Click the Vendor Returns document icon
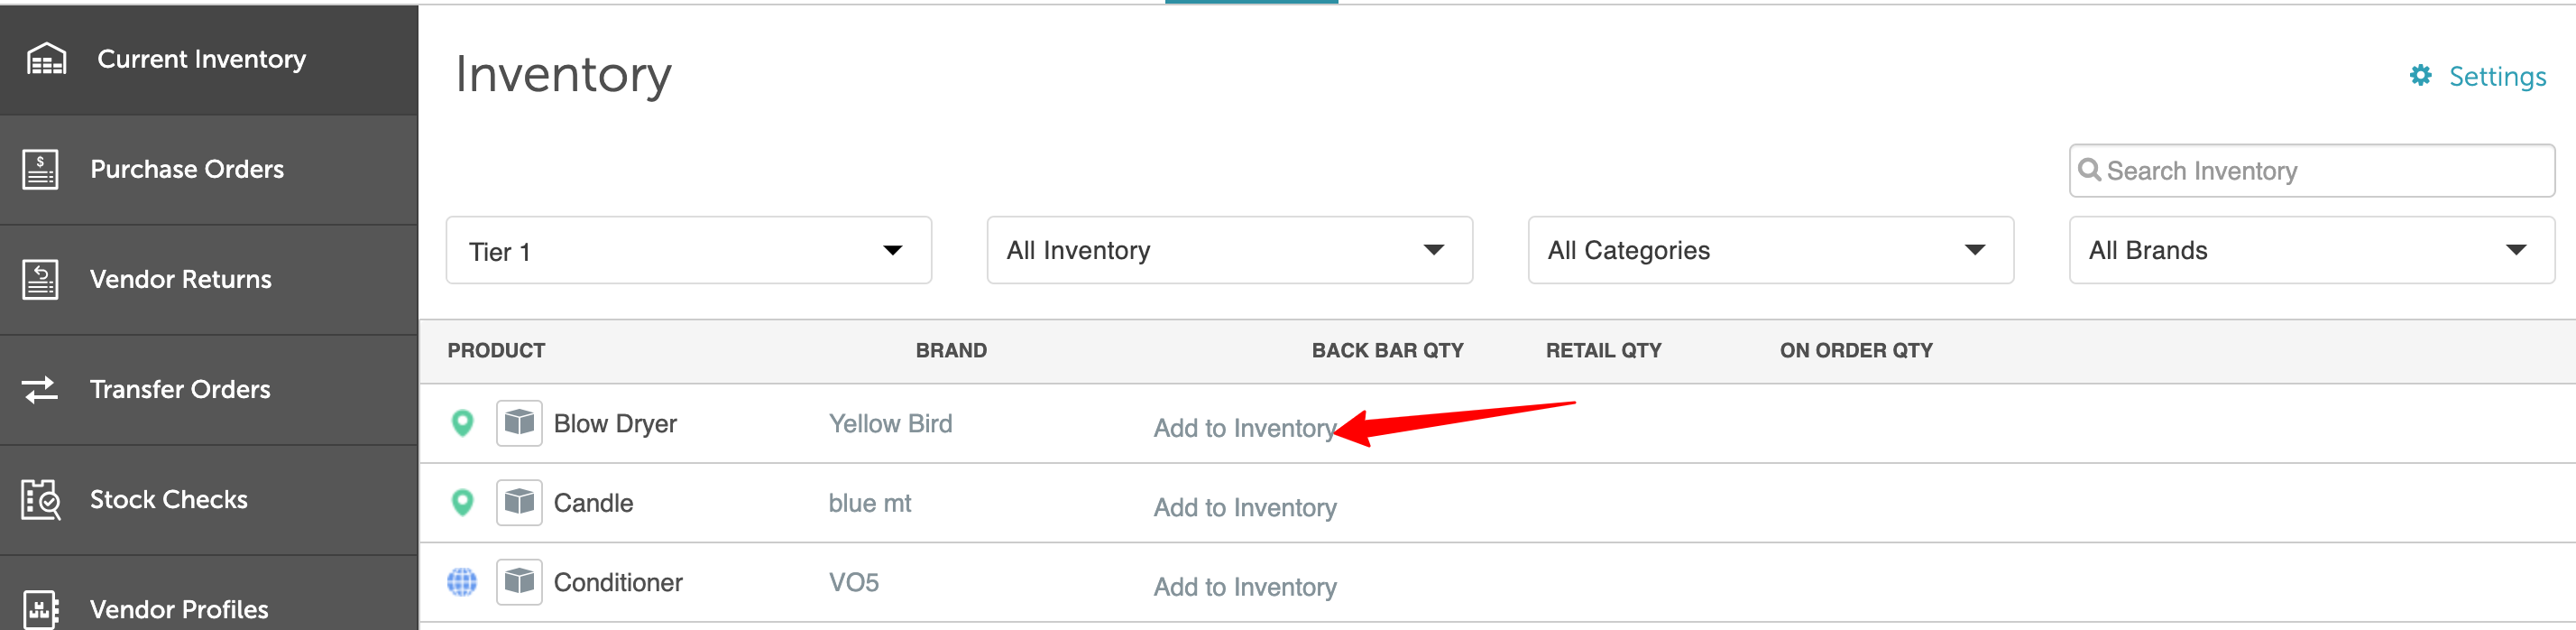 pos(40,279)
